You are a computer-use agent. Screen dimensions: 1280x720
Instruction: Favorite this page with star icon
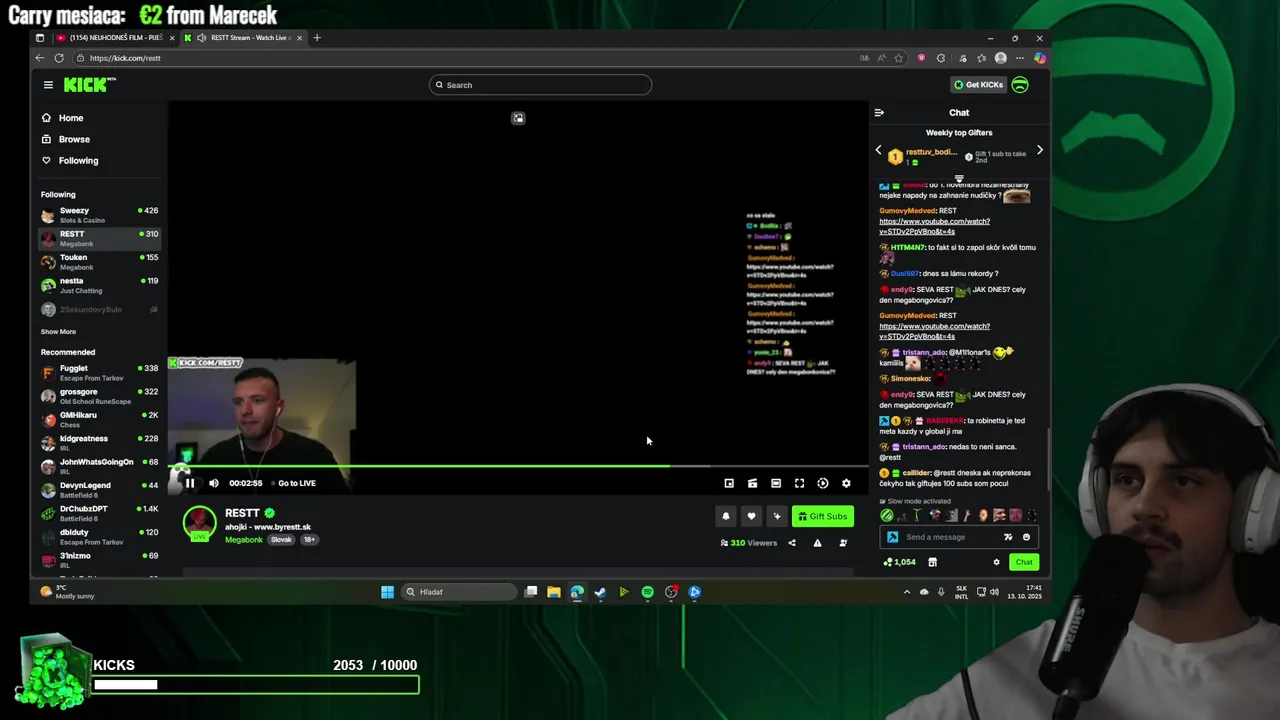coord(899,58)
